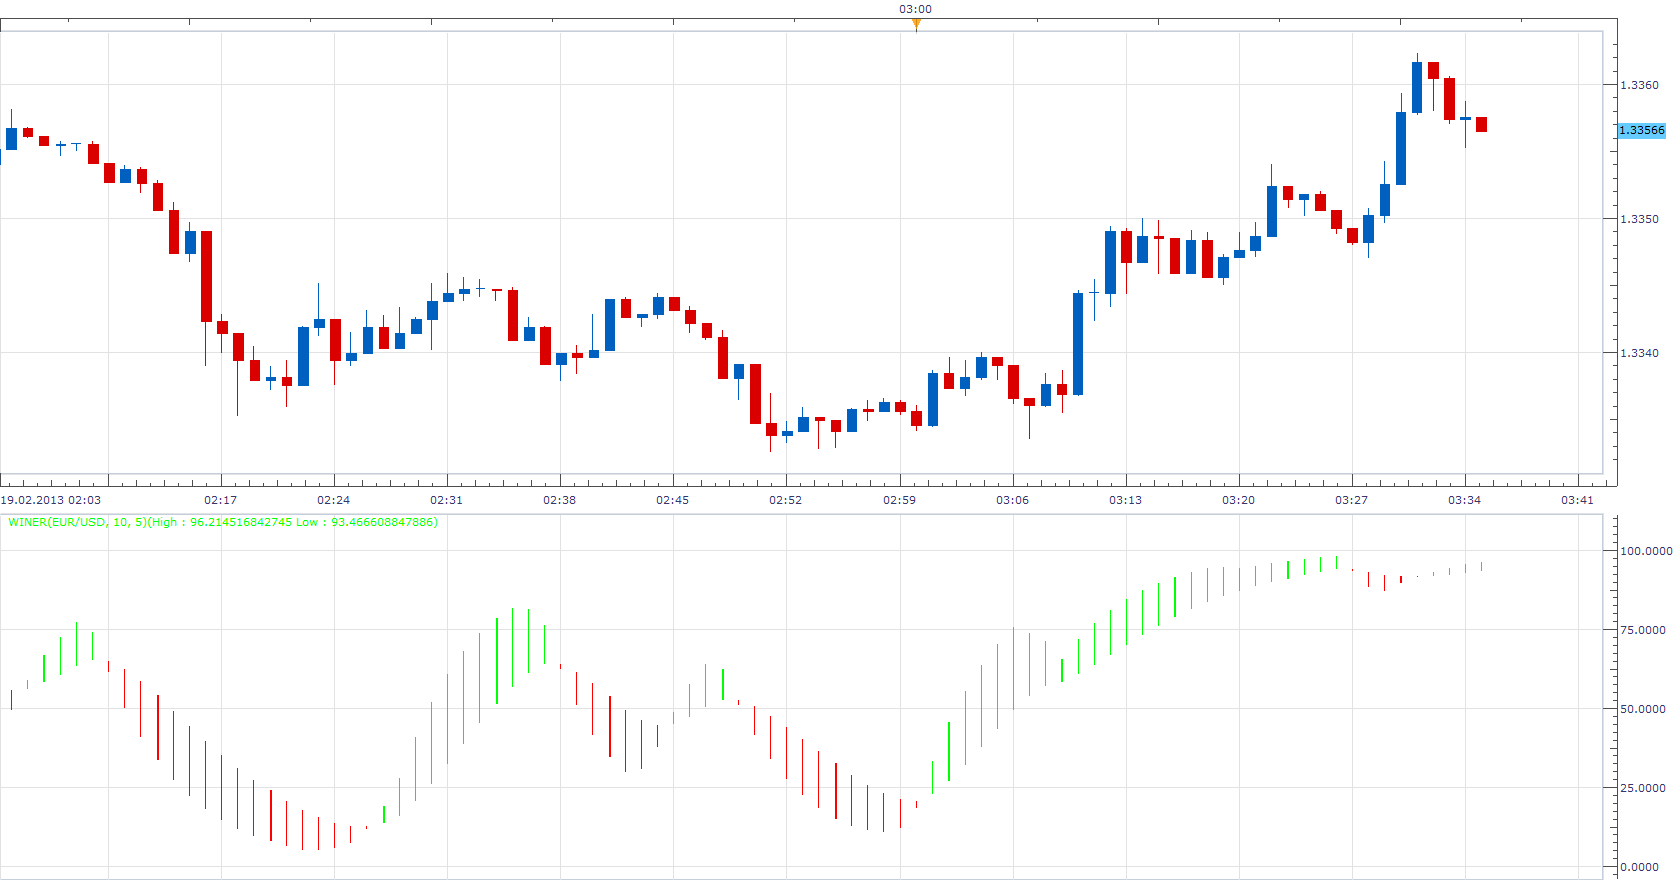Click the 25.0000 indicator scale label
This screenshot has width=1674, height=880.
1643,788
